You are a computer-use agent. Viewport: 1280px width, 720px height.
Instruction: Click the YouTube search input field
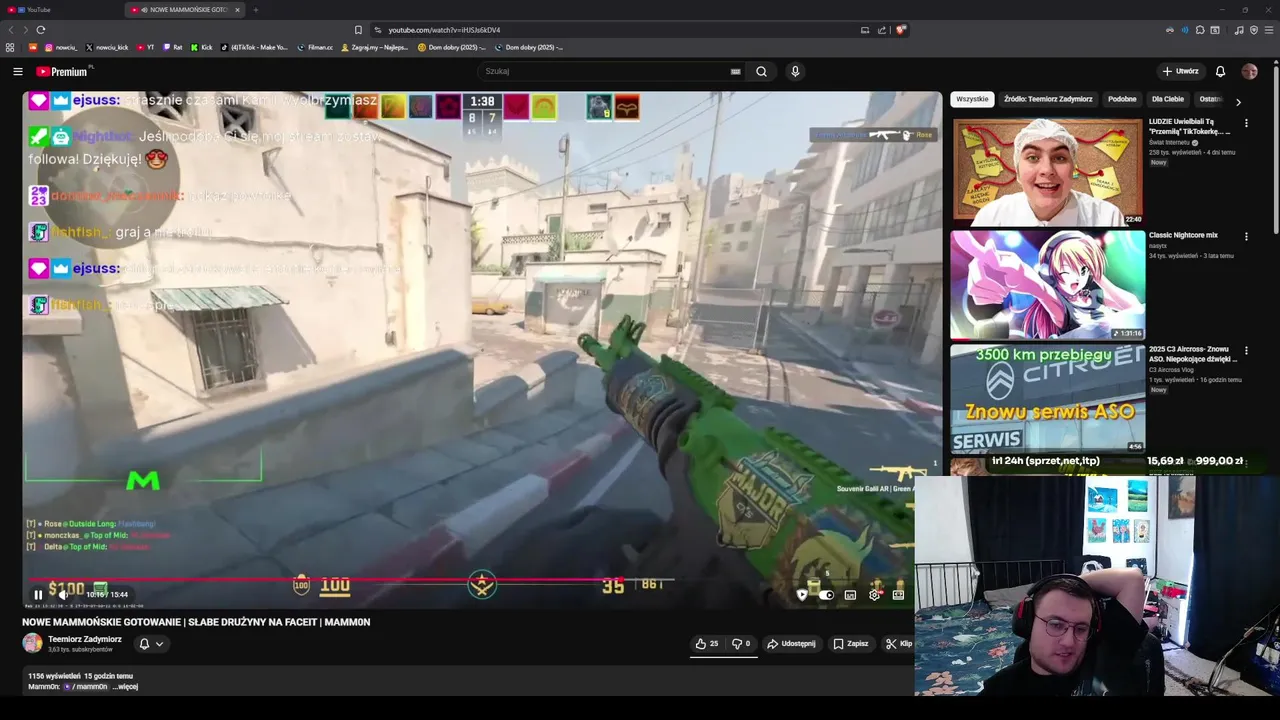pos(605,72)
